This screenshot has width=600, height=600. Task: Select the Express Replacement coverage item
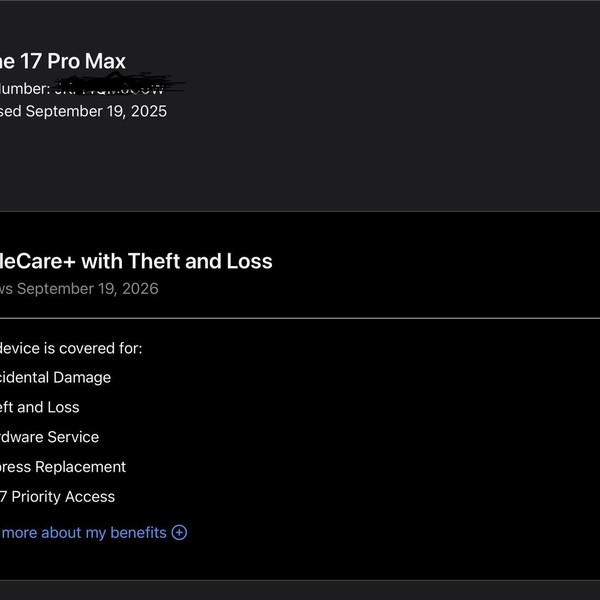[63, 467]
